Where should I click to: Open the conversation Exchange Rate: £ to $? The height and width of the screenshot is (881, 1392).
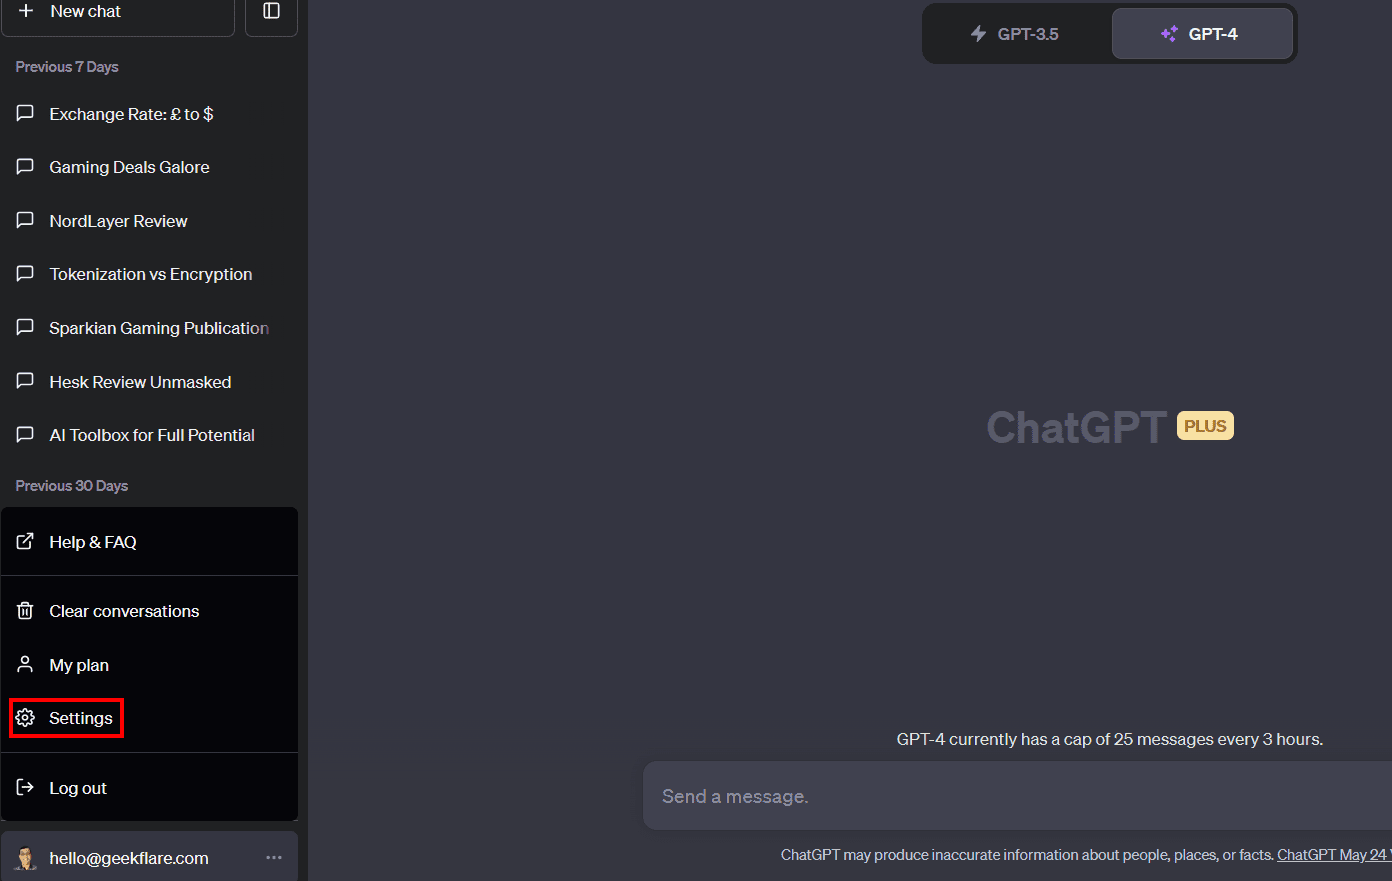click(x=131, y=113)
